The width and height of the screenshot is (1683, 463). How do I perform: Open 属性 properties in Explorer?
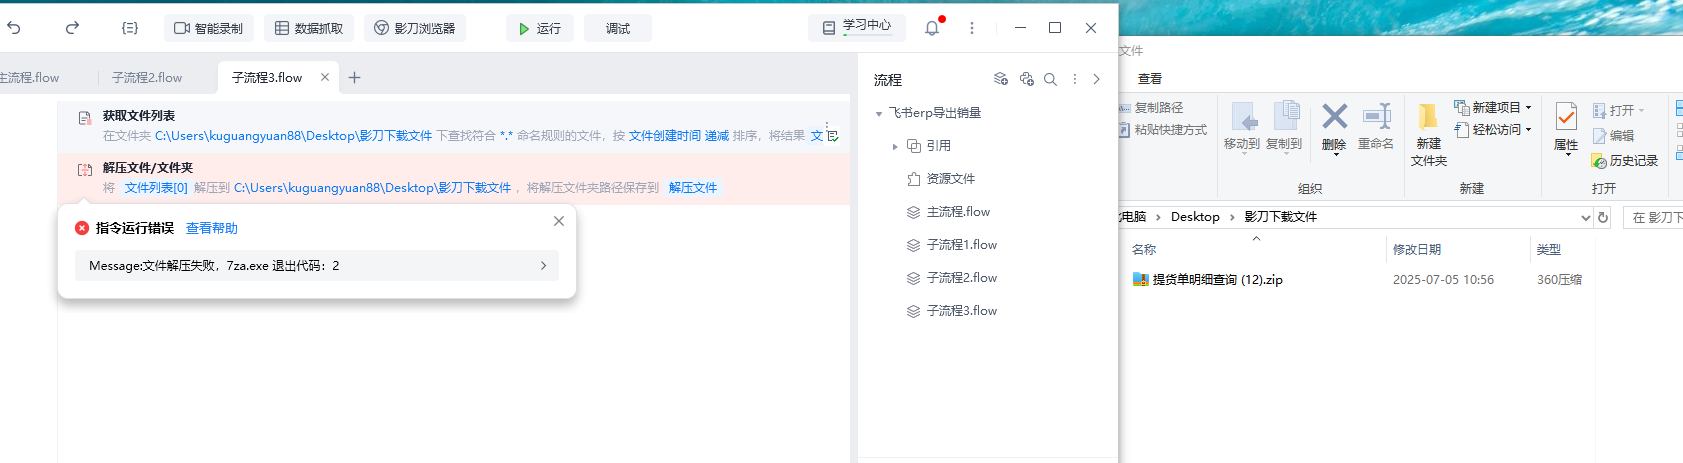1566,128
